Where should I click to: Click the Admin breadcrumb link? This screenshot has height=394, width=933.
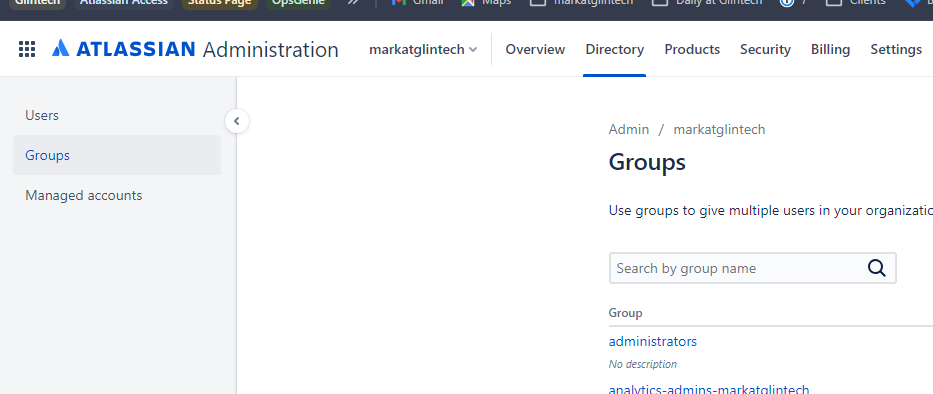point(629,129)
